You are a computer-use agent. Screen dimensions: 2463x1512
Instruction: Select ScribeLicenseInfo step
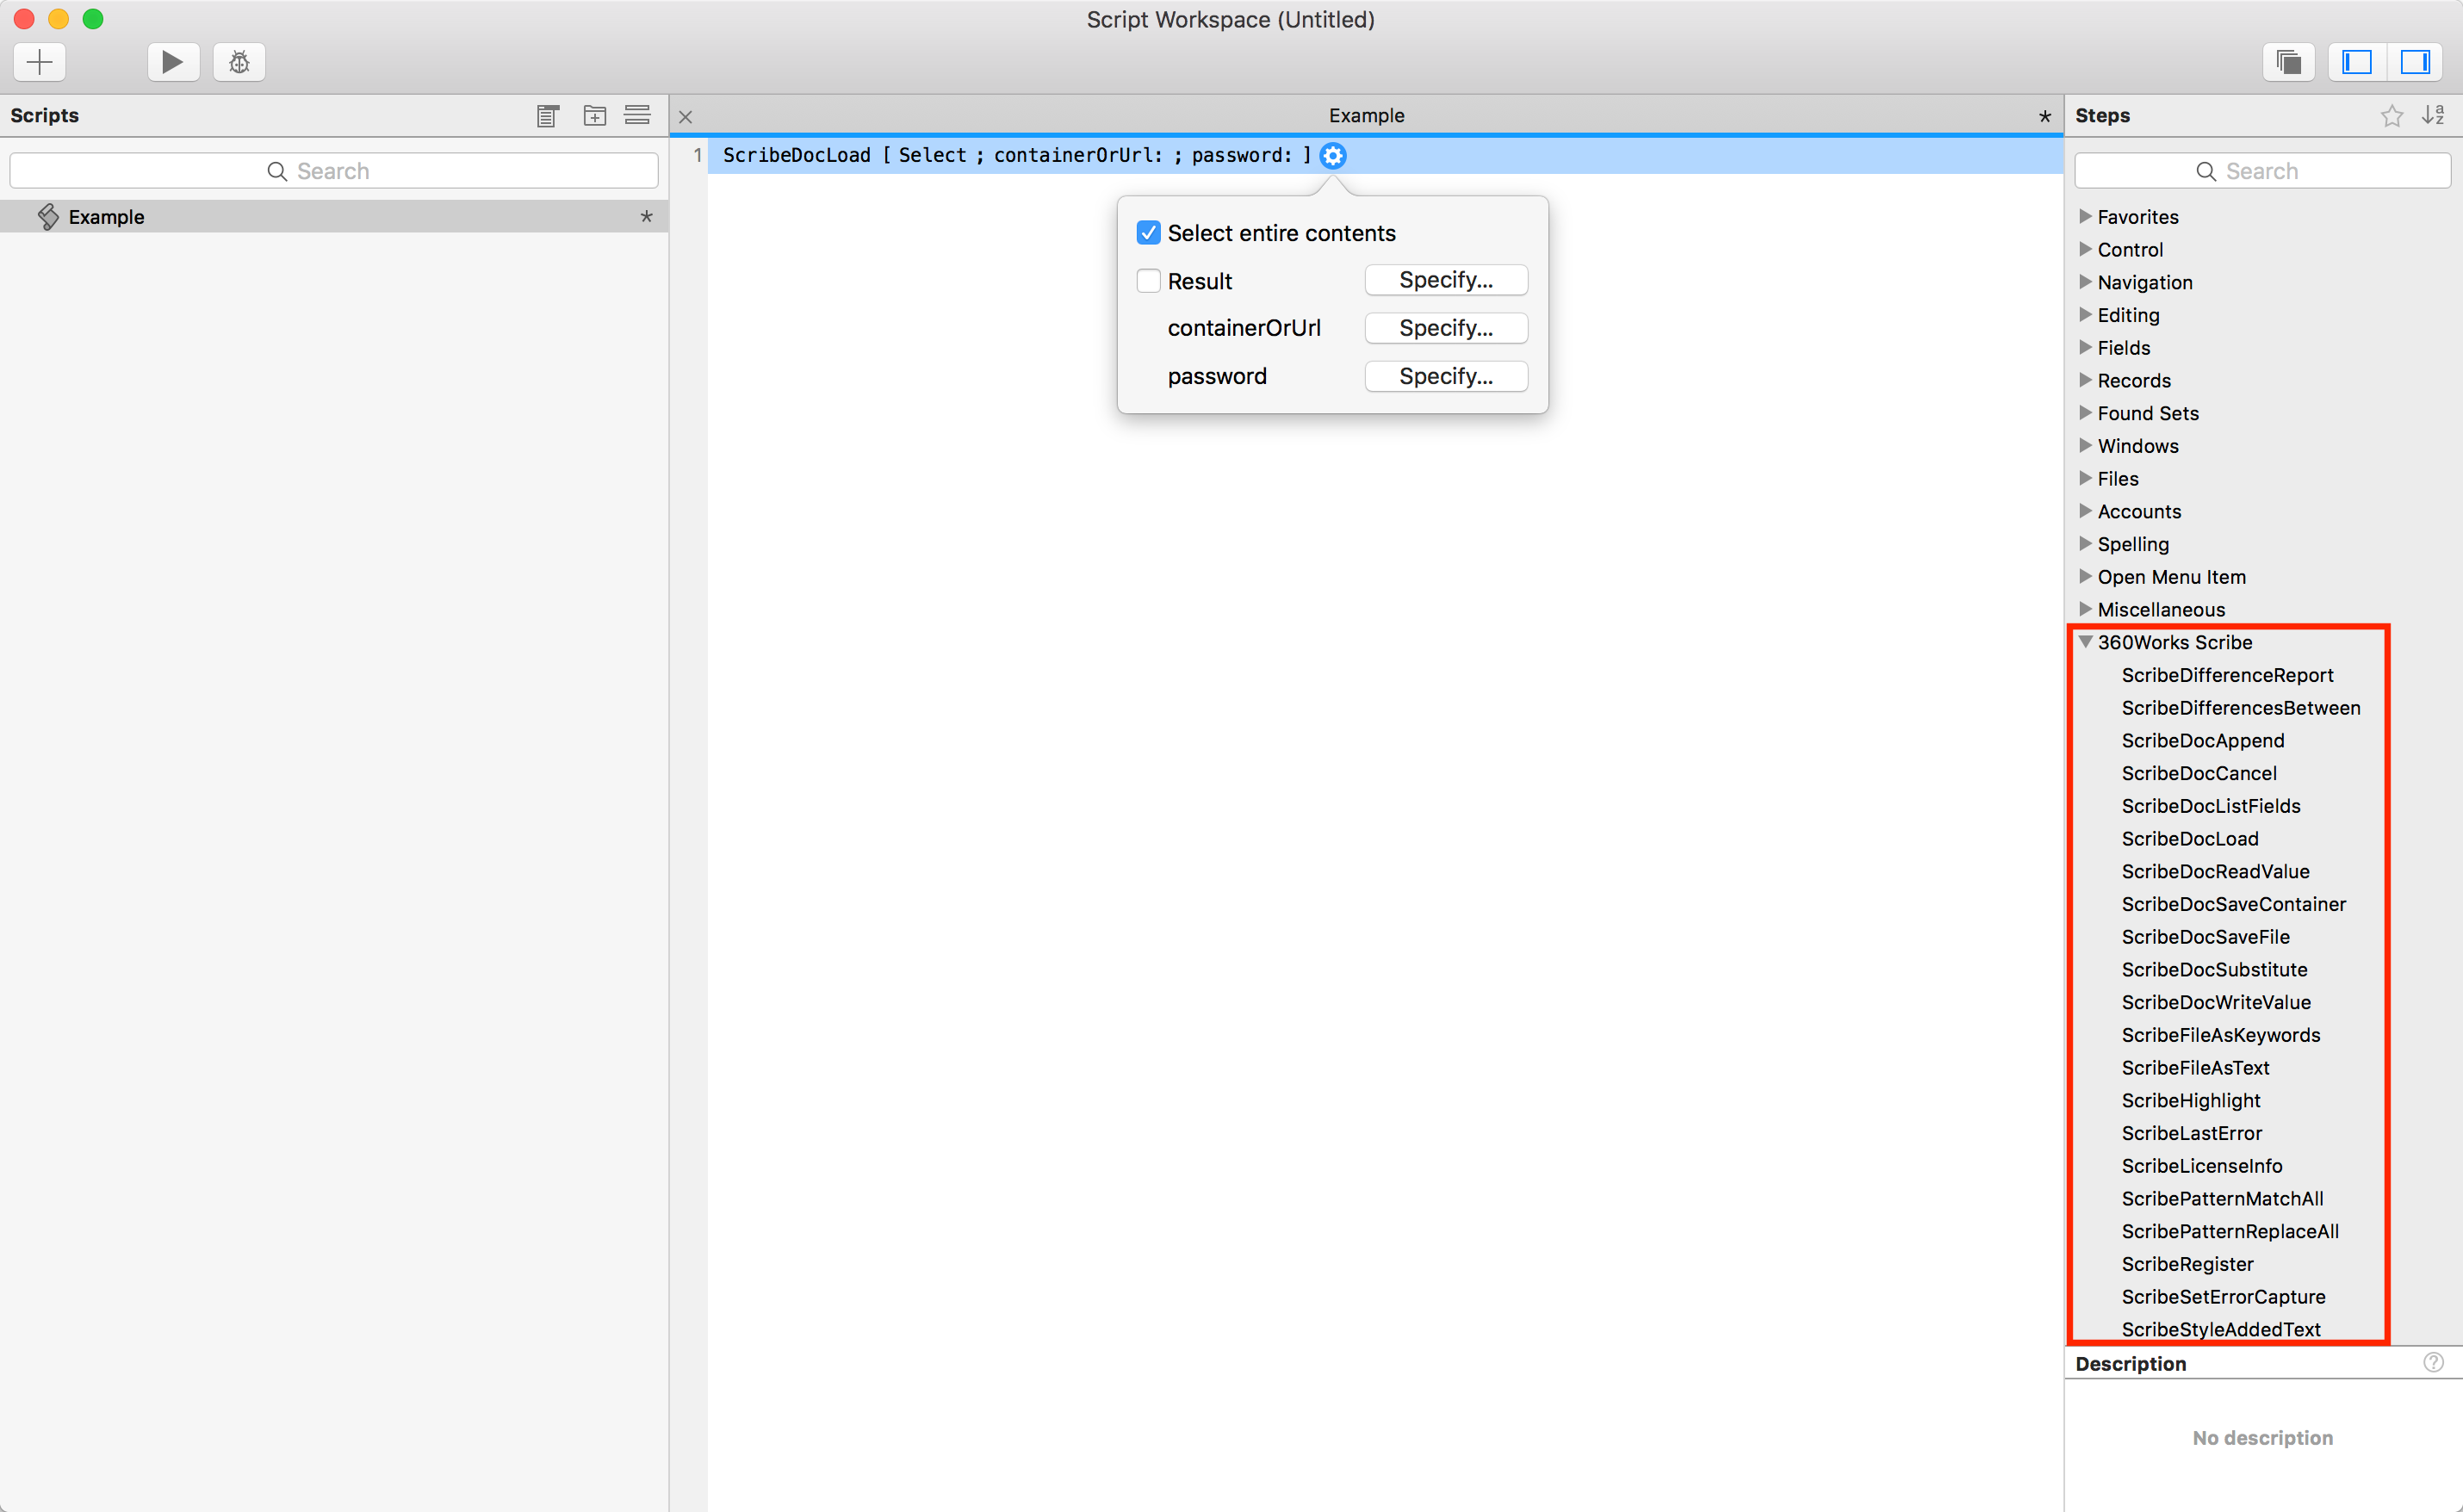2202,1166
